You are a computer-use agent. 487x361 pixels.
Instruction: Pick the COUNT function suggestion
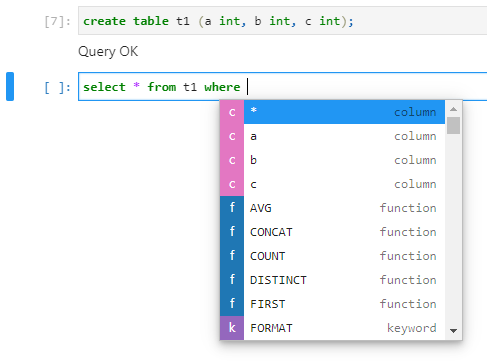332,256
